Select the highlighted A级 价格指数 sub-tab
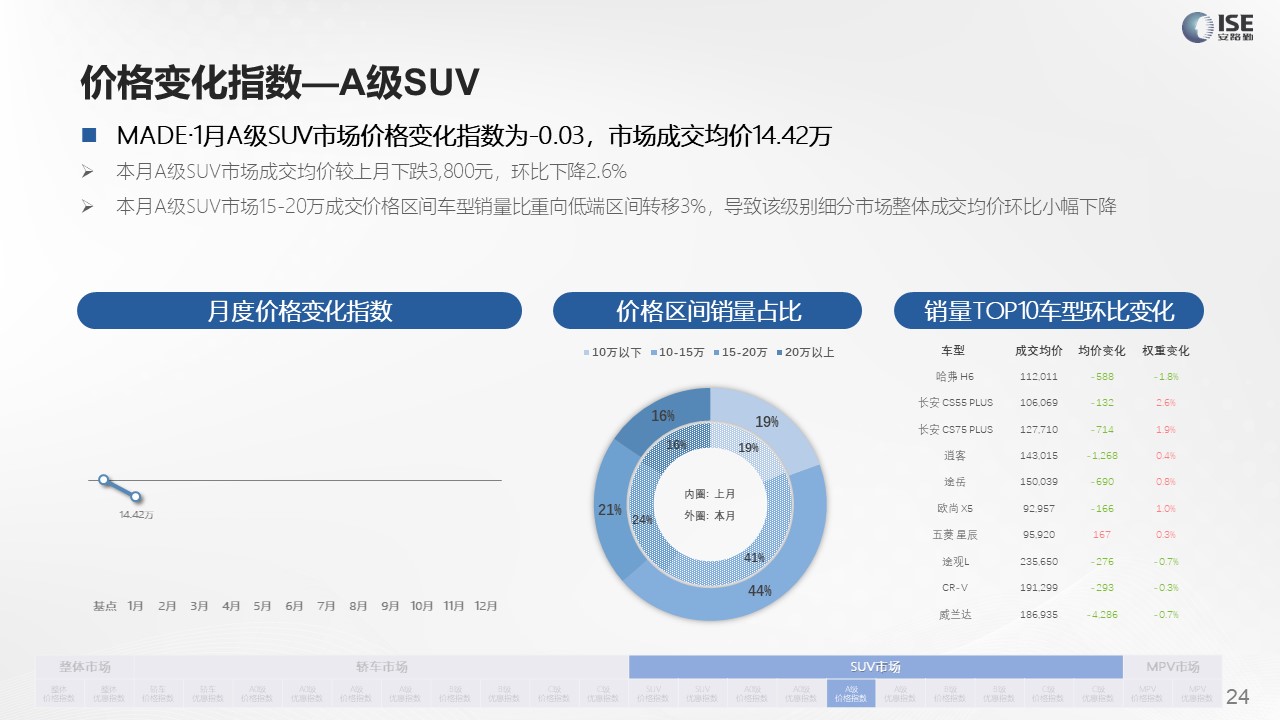Viewport: 1280px width, 720px height. 850,693
